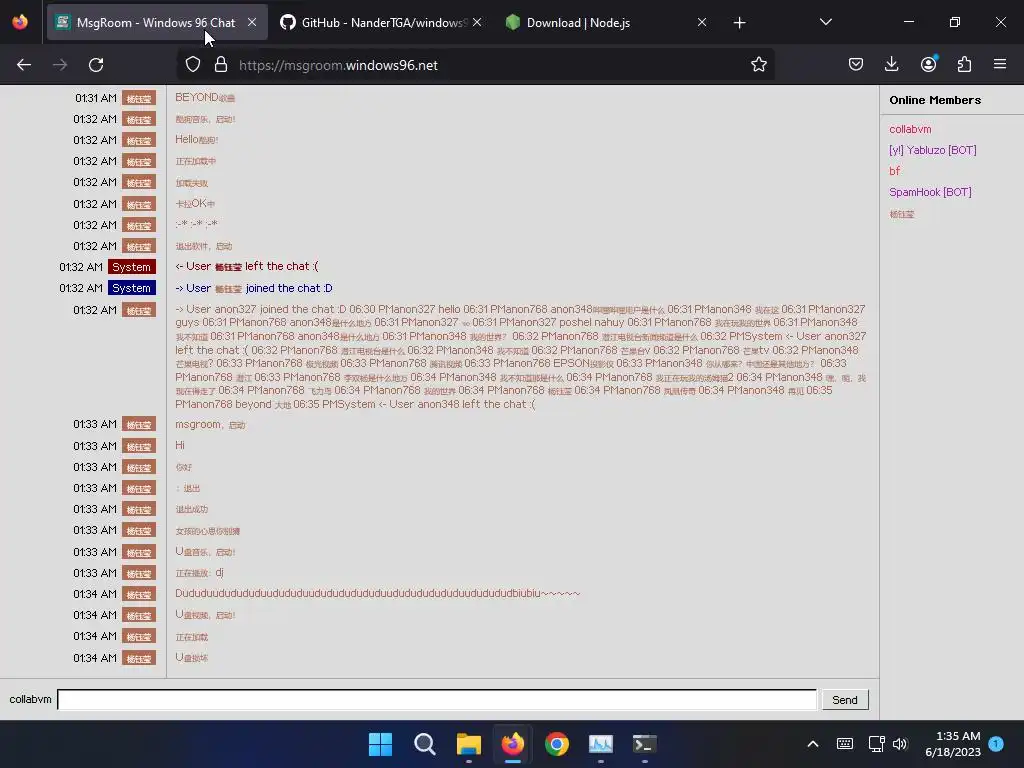The height and width of the screenshot is (768, 1024).
Task: Click the Firefox View icon at tab bar start
Action: click(x=20, y=22)
